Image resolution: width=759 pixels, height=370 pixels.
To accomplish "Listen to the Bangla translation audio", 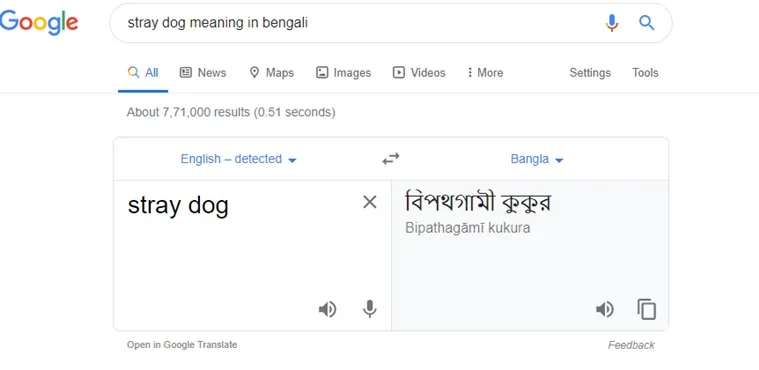I will click(x=605, y=309).
